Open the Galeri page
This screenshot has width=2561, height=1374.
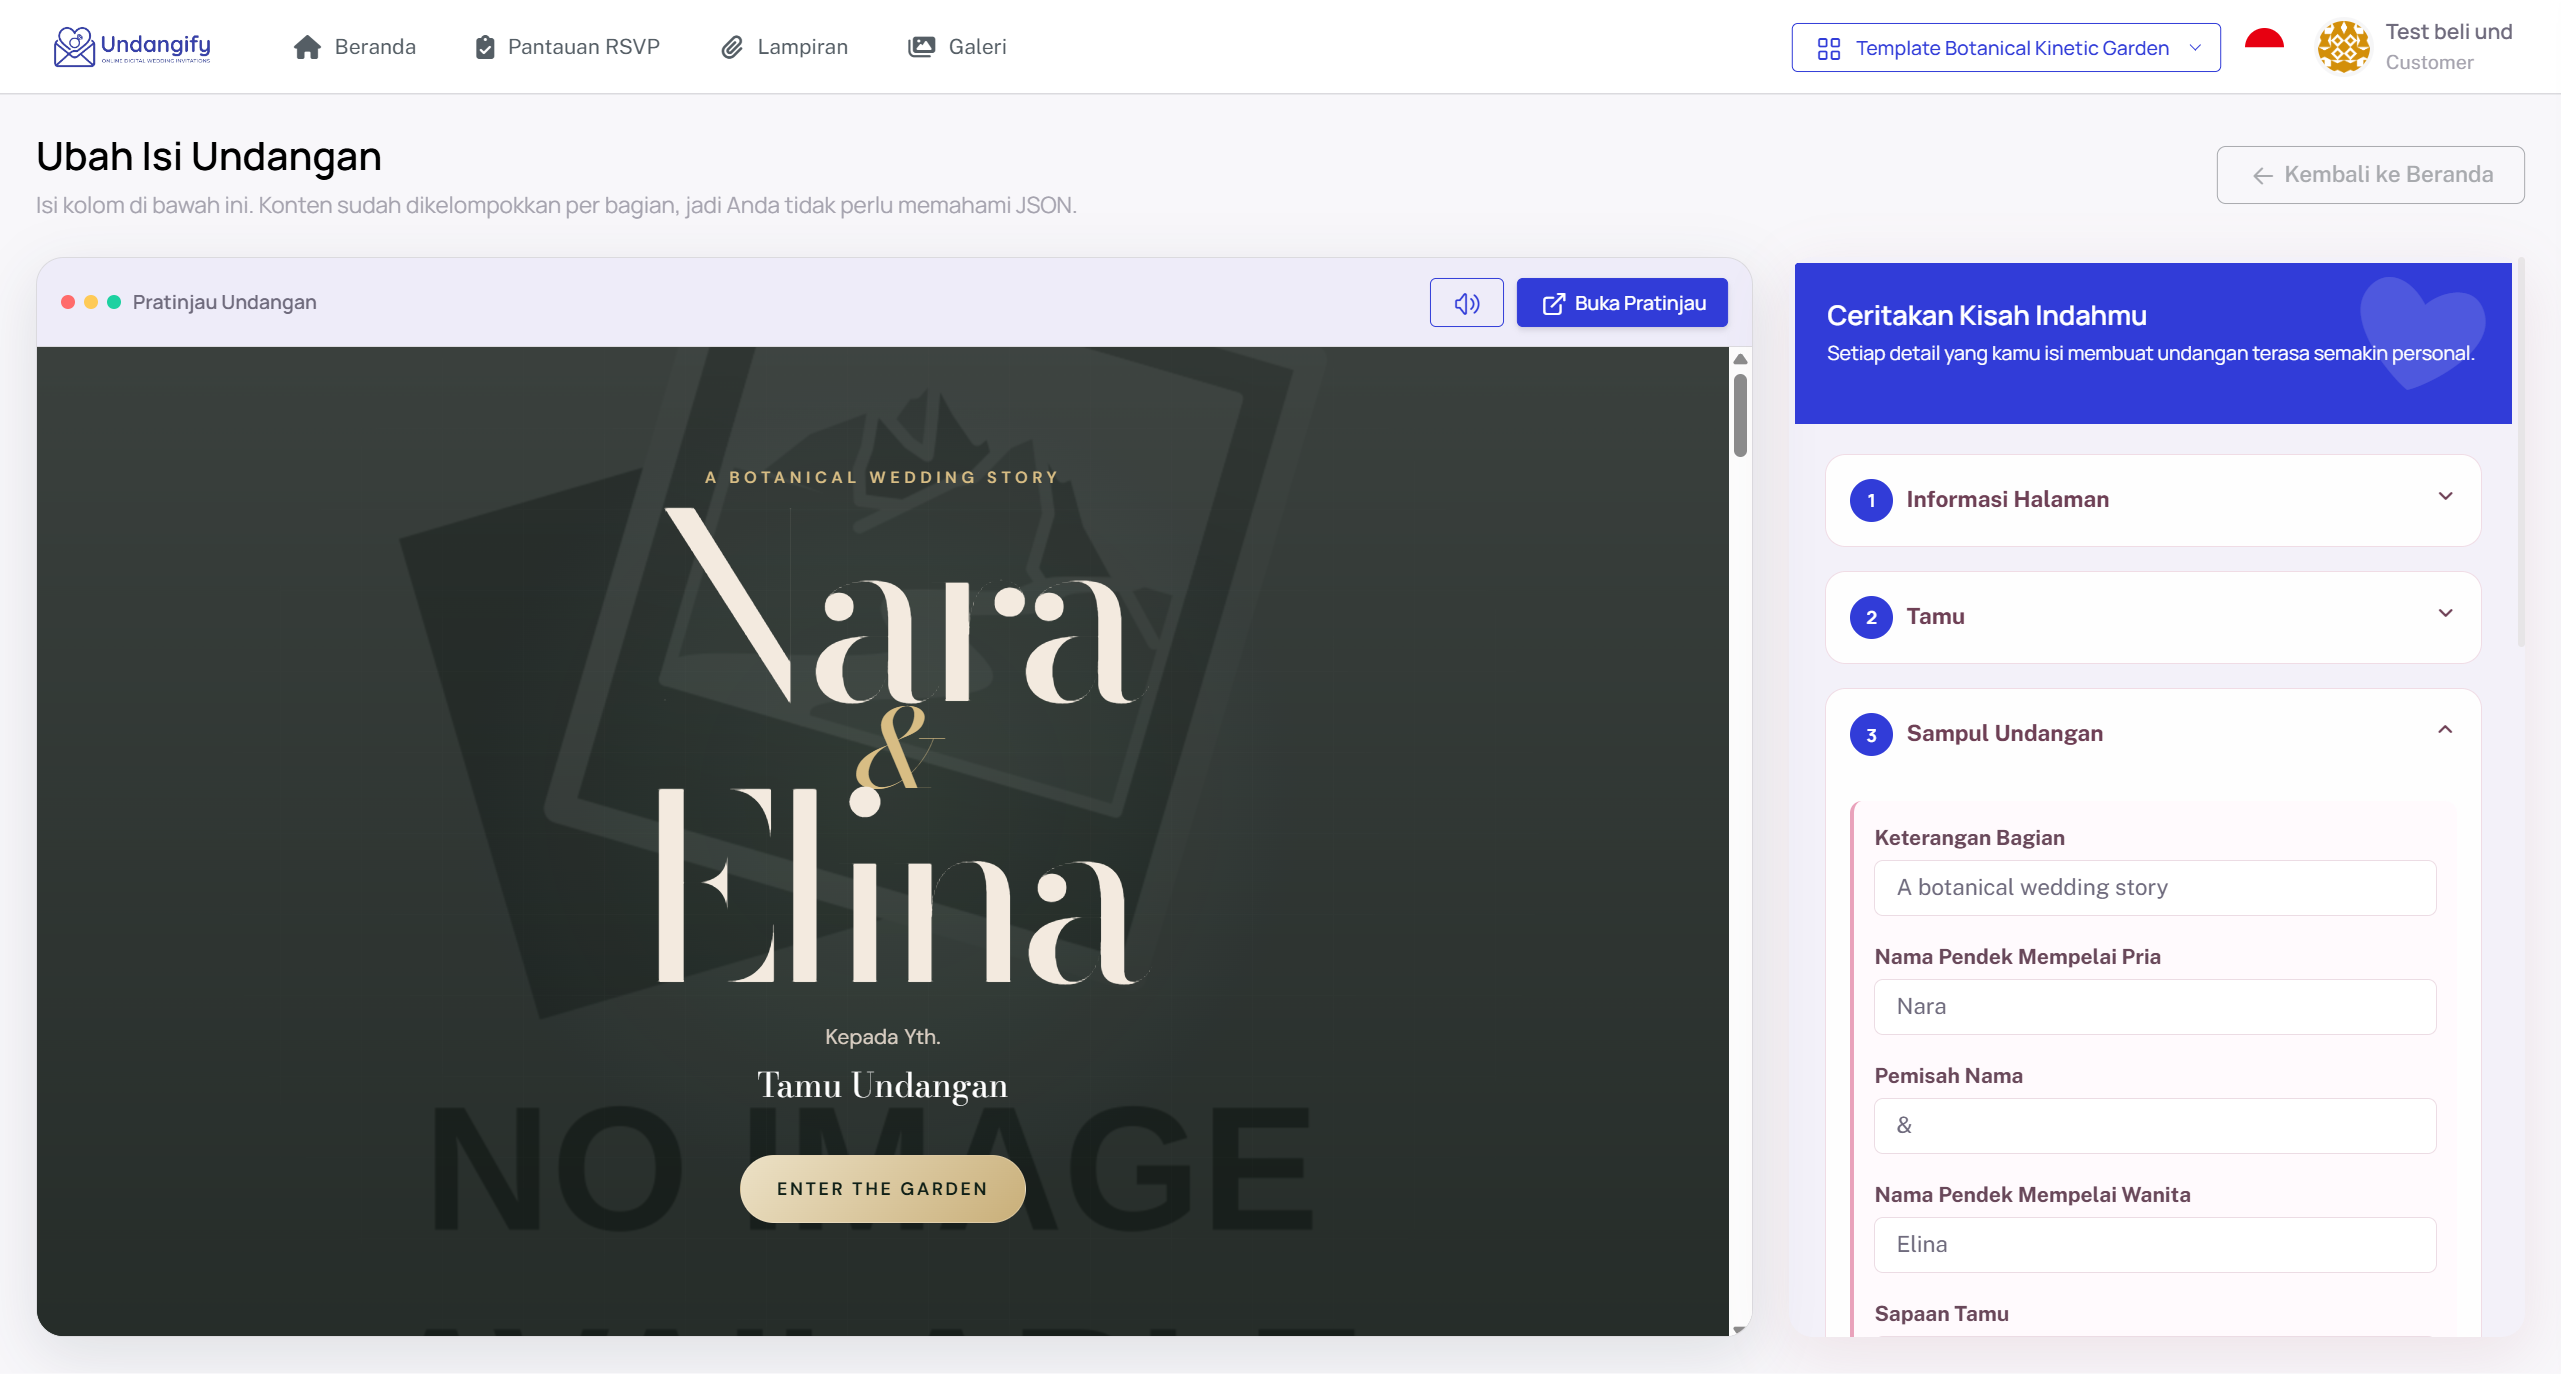[x=957, y=47]
